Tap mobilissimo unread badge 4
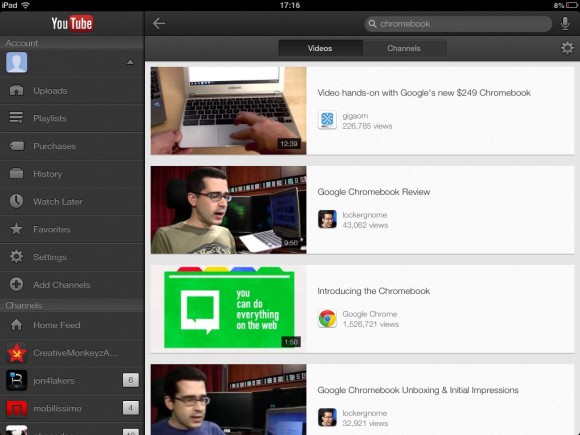The height and width of the screenshot is (435, 580). coord(131,408)
